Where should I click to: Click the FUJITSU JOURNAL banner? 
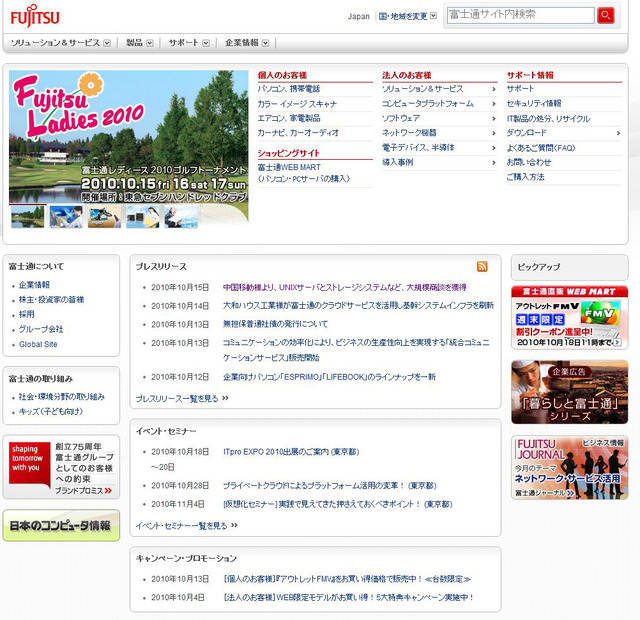point(569,467)
